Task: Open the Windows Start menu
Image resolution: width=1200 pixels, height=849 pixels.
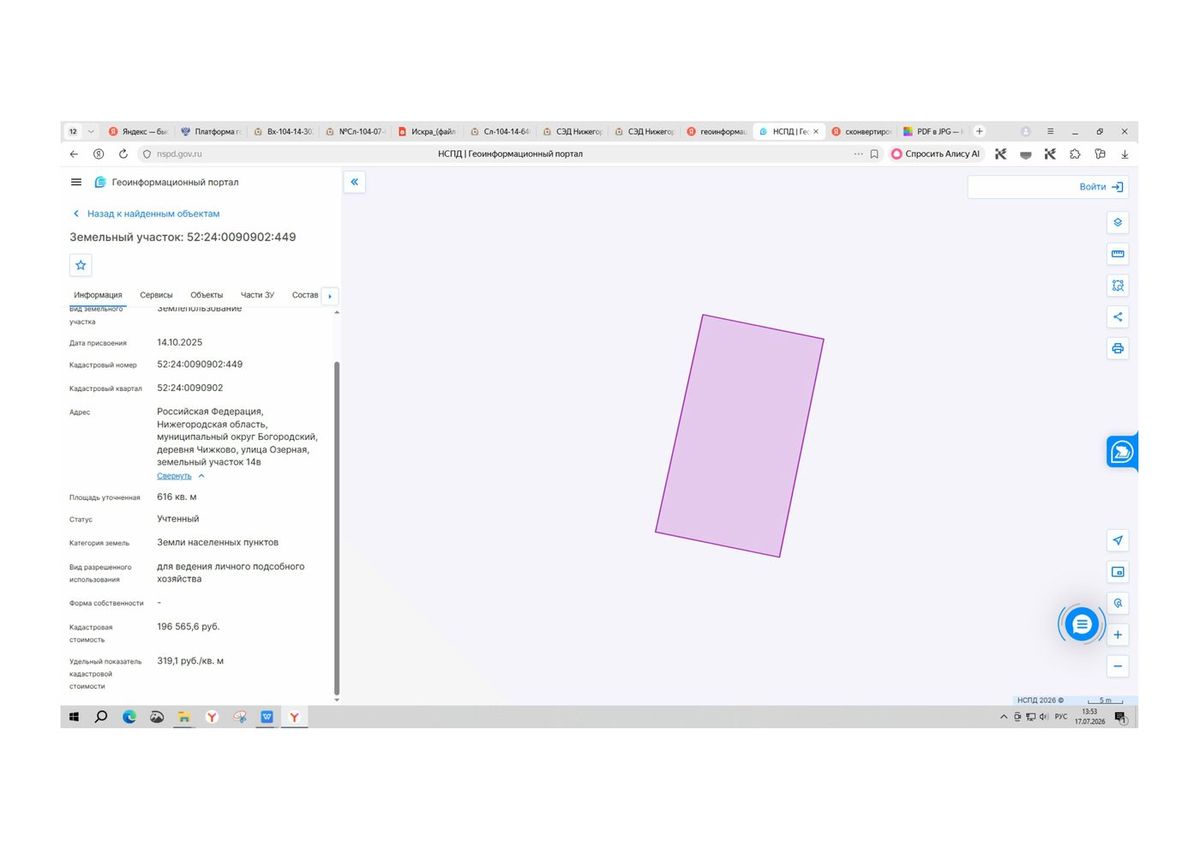Action: 74,717
